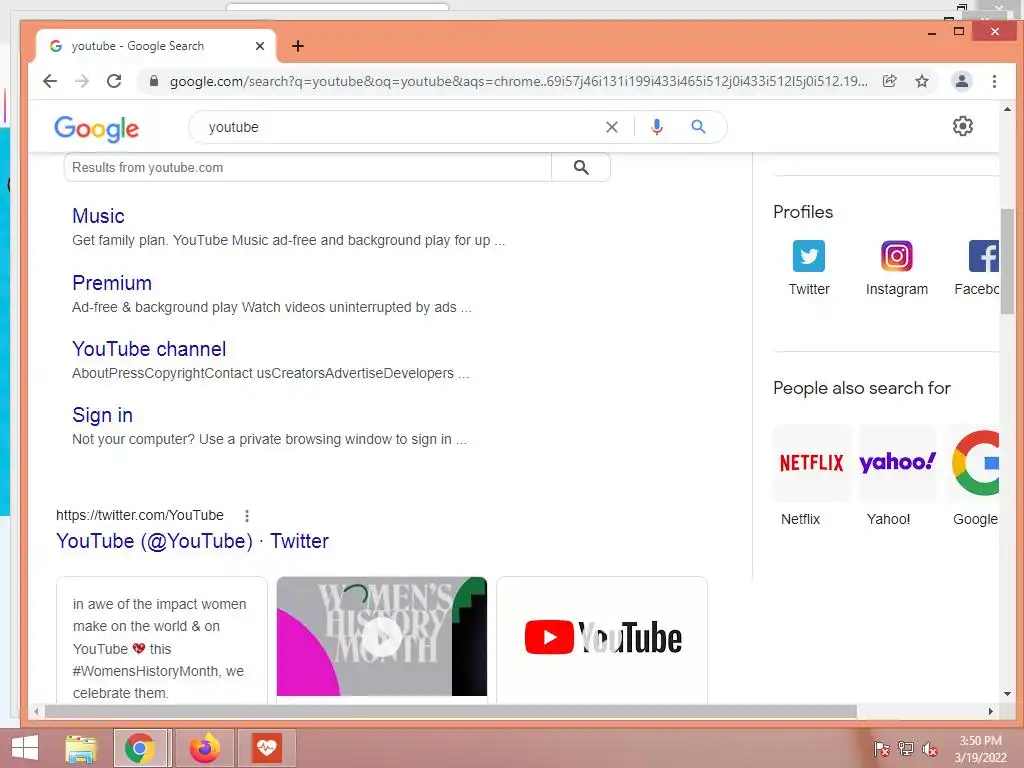
Task: Reload the Google search page
Action: [x=114, y=81]
